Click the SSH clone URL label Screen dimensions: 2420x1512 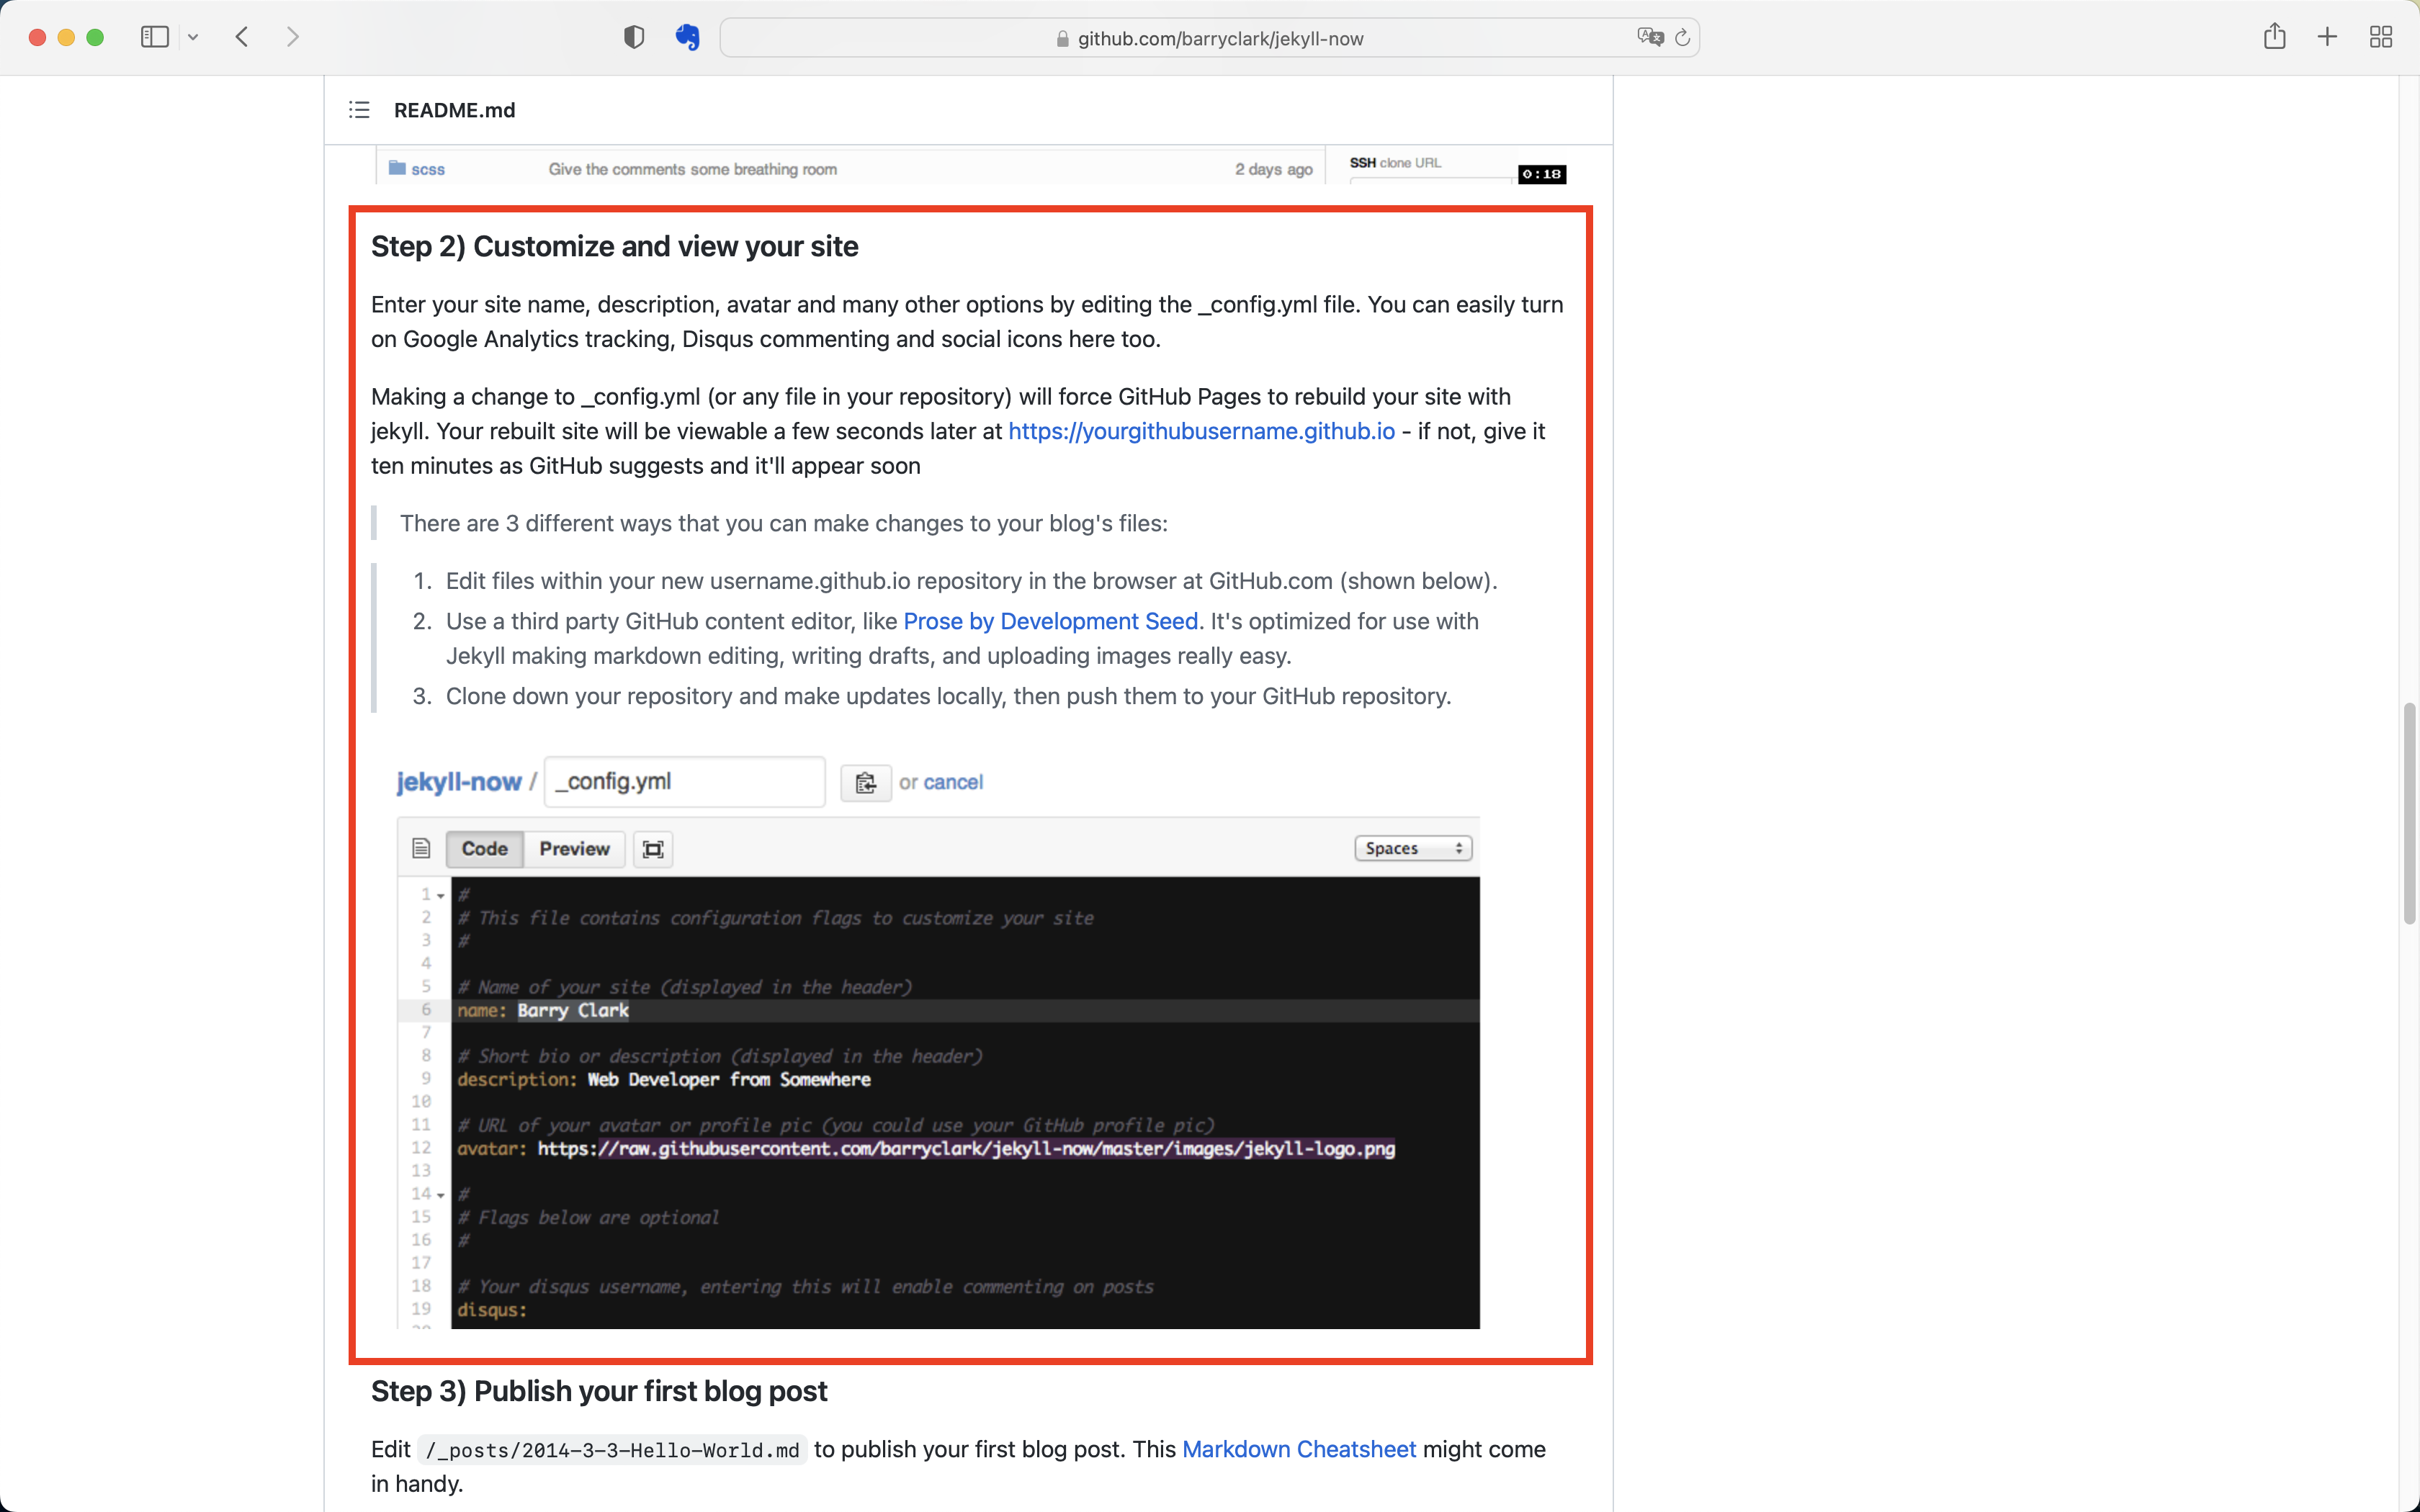[1395, 162]
